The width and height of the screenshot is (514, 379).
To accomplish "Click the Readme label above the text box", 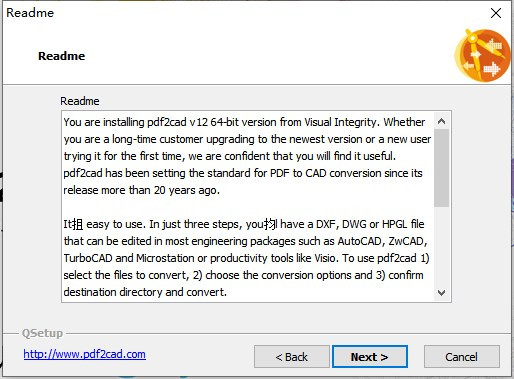I will click(x=80, y=101).
